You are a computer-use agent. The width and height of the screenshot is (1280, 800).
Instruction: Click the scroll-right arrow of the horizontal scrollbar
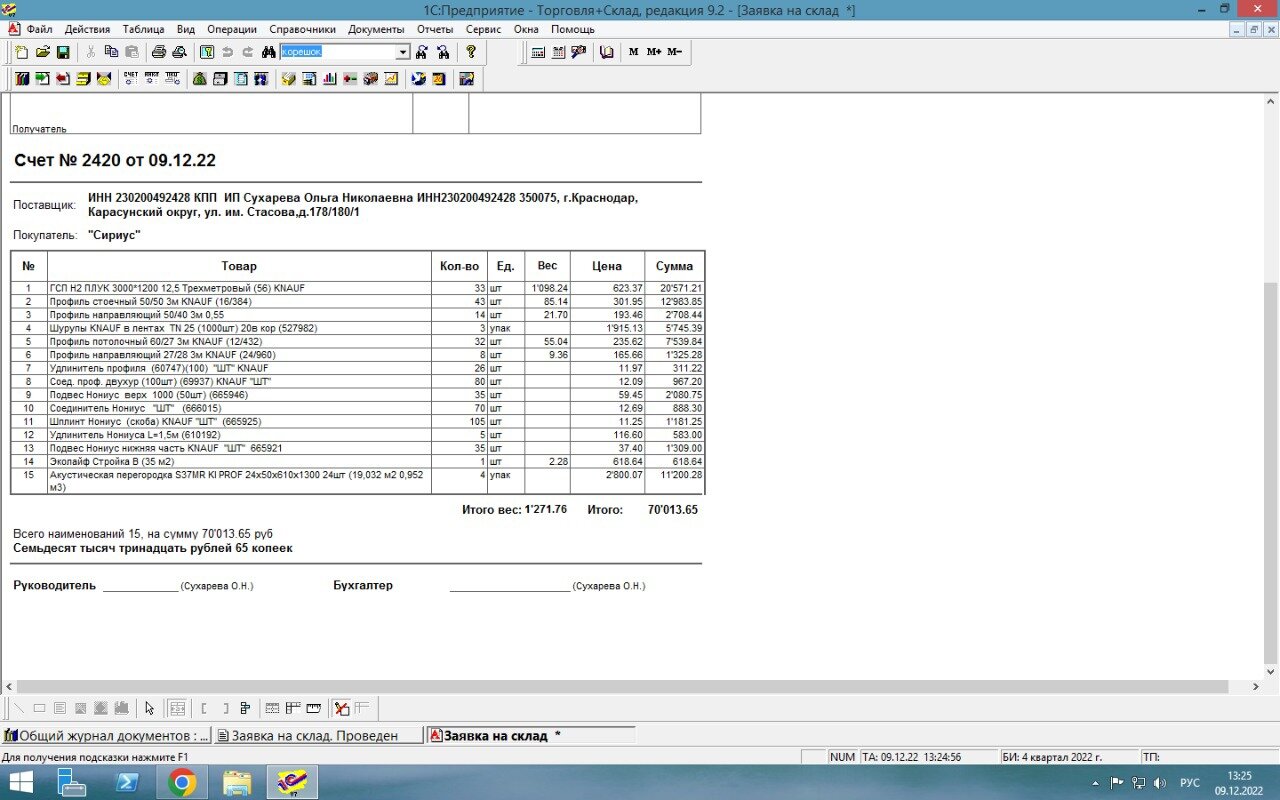click(1256, 687)
